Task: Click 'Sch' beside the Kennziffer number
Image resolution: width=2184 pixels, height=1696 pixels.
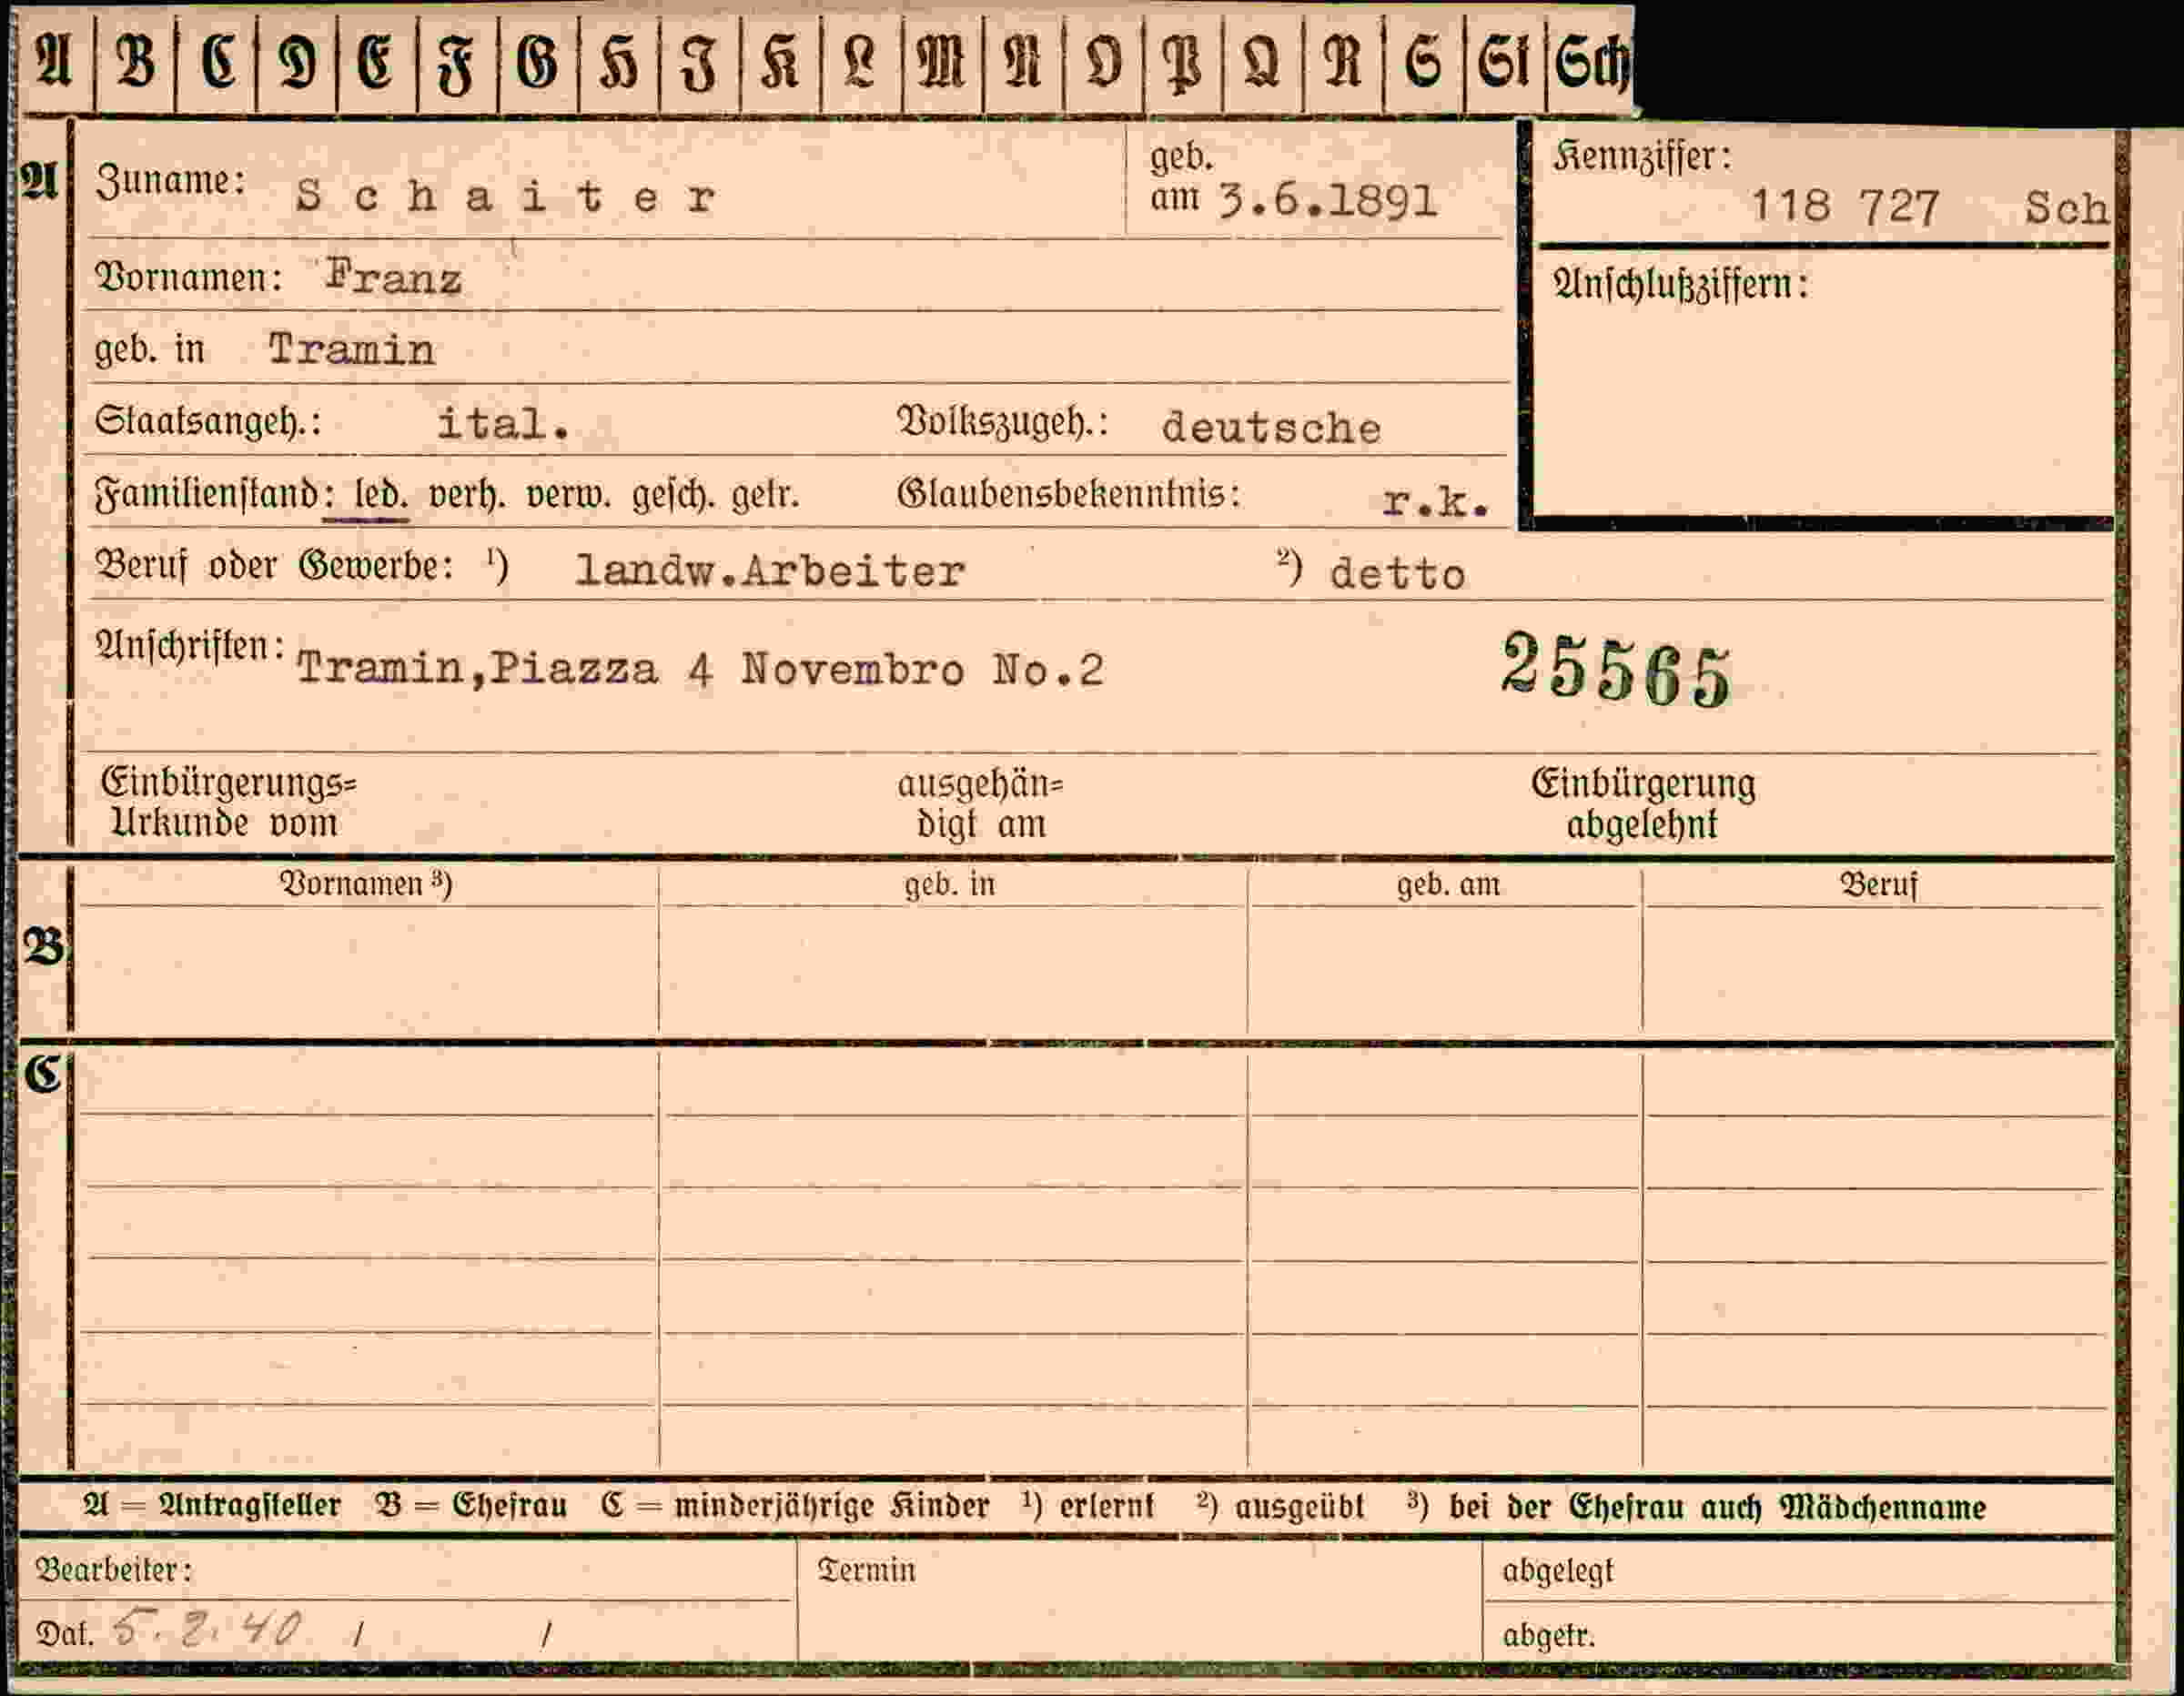Action: [x=2067, y=208]
